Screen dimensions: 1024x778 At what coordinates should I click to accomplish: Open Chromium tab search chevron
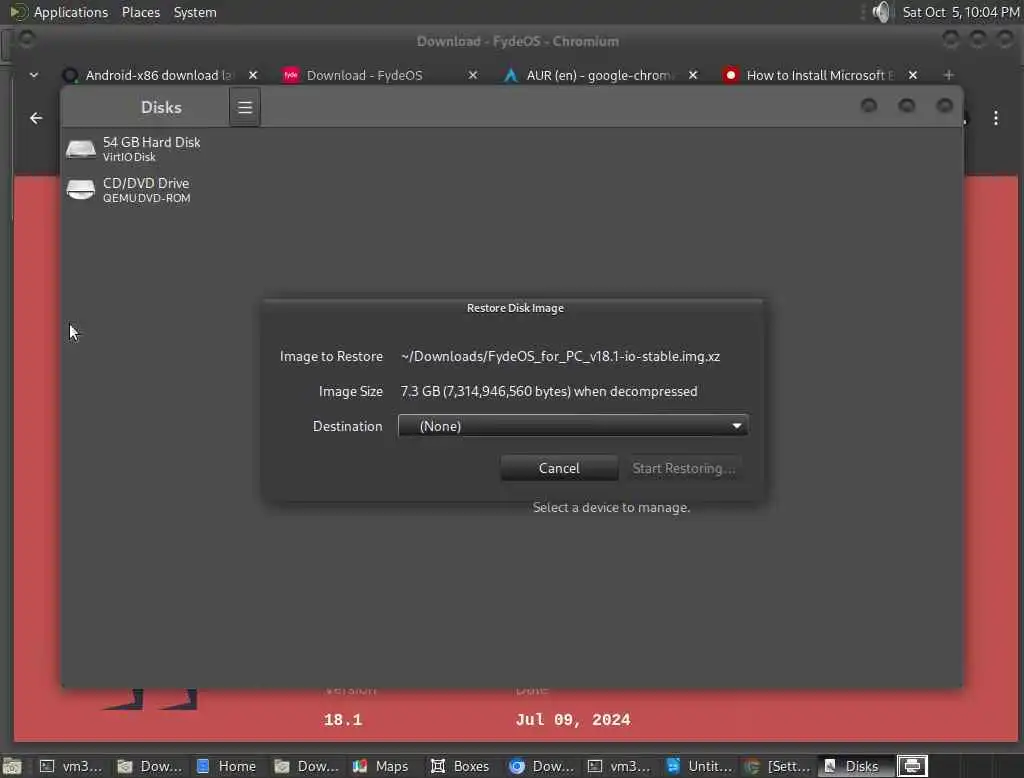(34, 75)
